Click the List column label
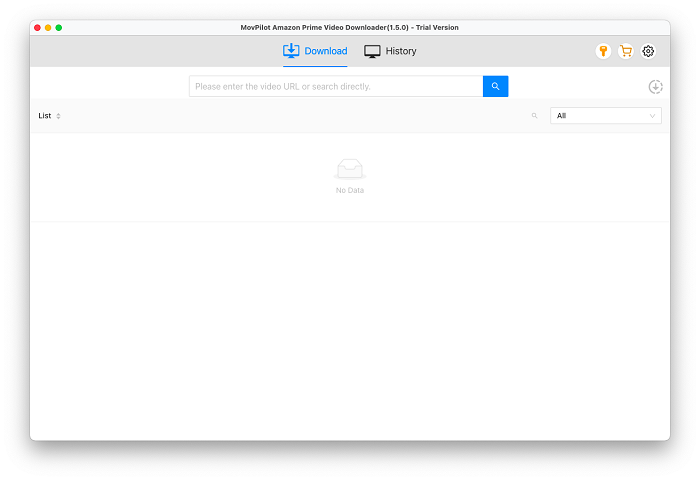The width and height of the screenshot is (700, 480). click(44, 116)
